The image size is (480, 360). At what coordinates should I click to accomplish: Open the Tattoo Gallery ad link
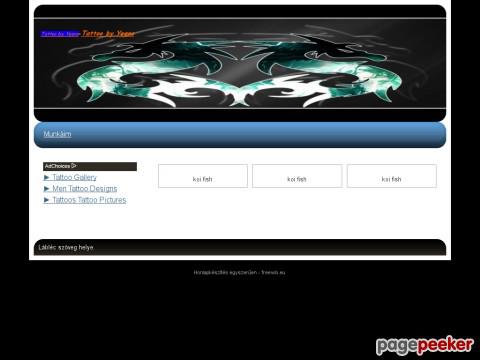[x=75, y=177]
